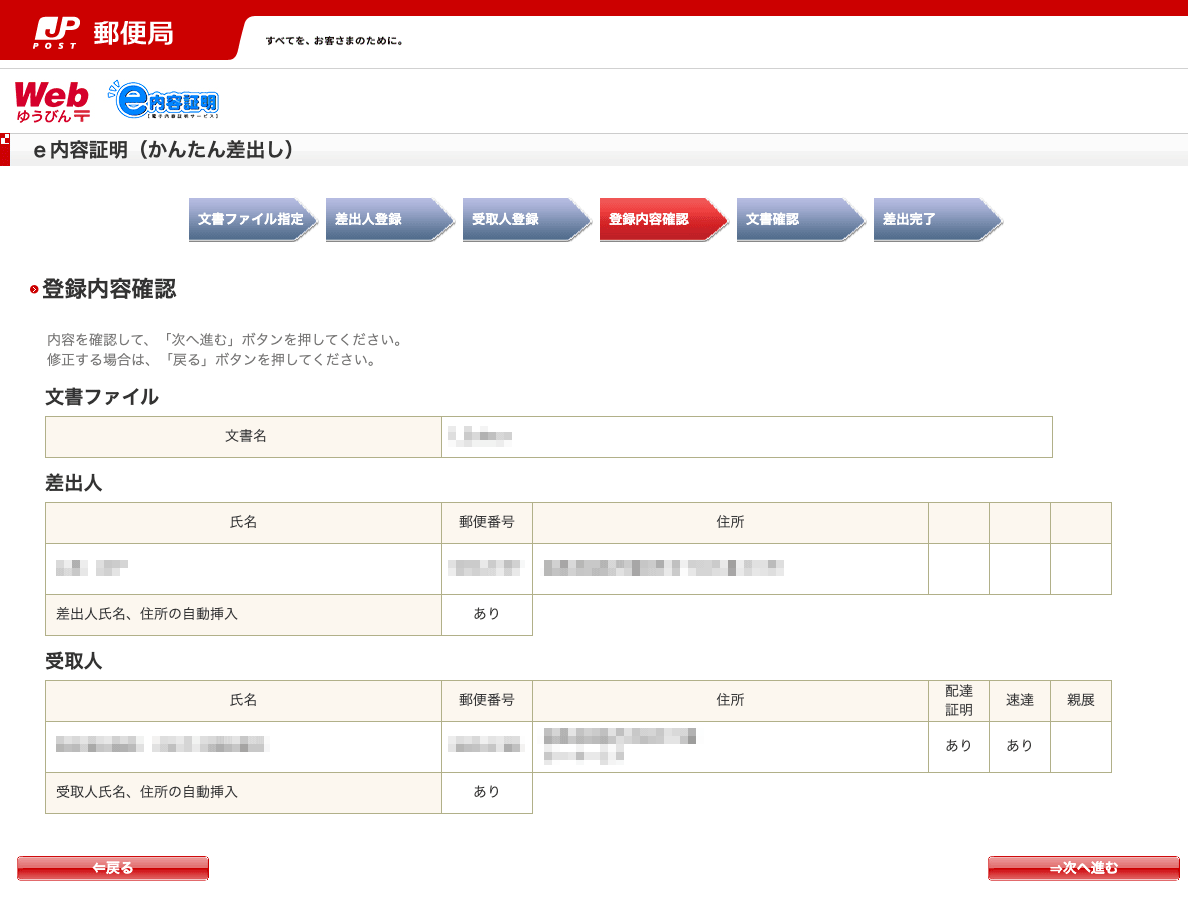Select the 文書ファイル指定 step
The width and height of the screenshot is (1188, 897).
coord(253,220)
